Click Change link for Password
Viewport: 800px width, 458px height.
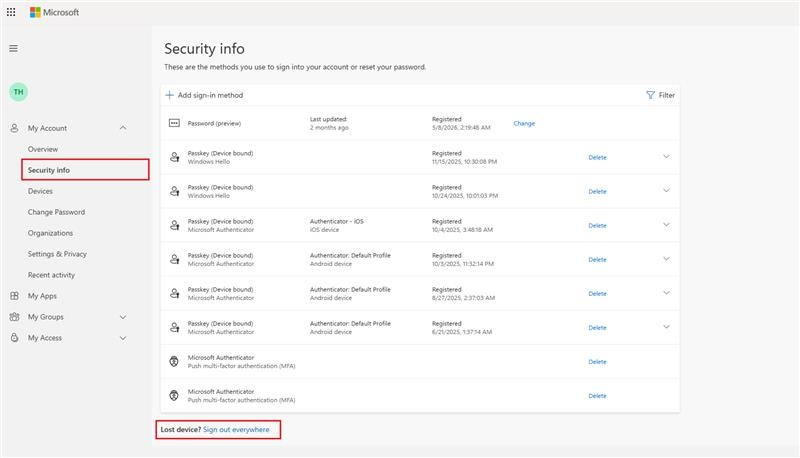tap(524, 123)
